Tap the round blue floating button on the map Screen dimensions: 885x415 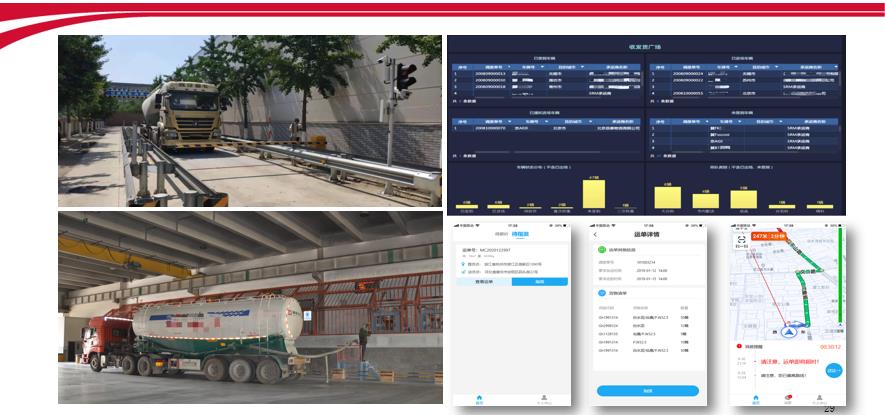pos(833,371)
